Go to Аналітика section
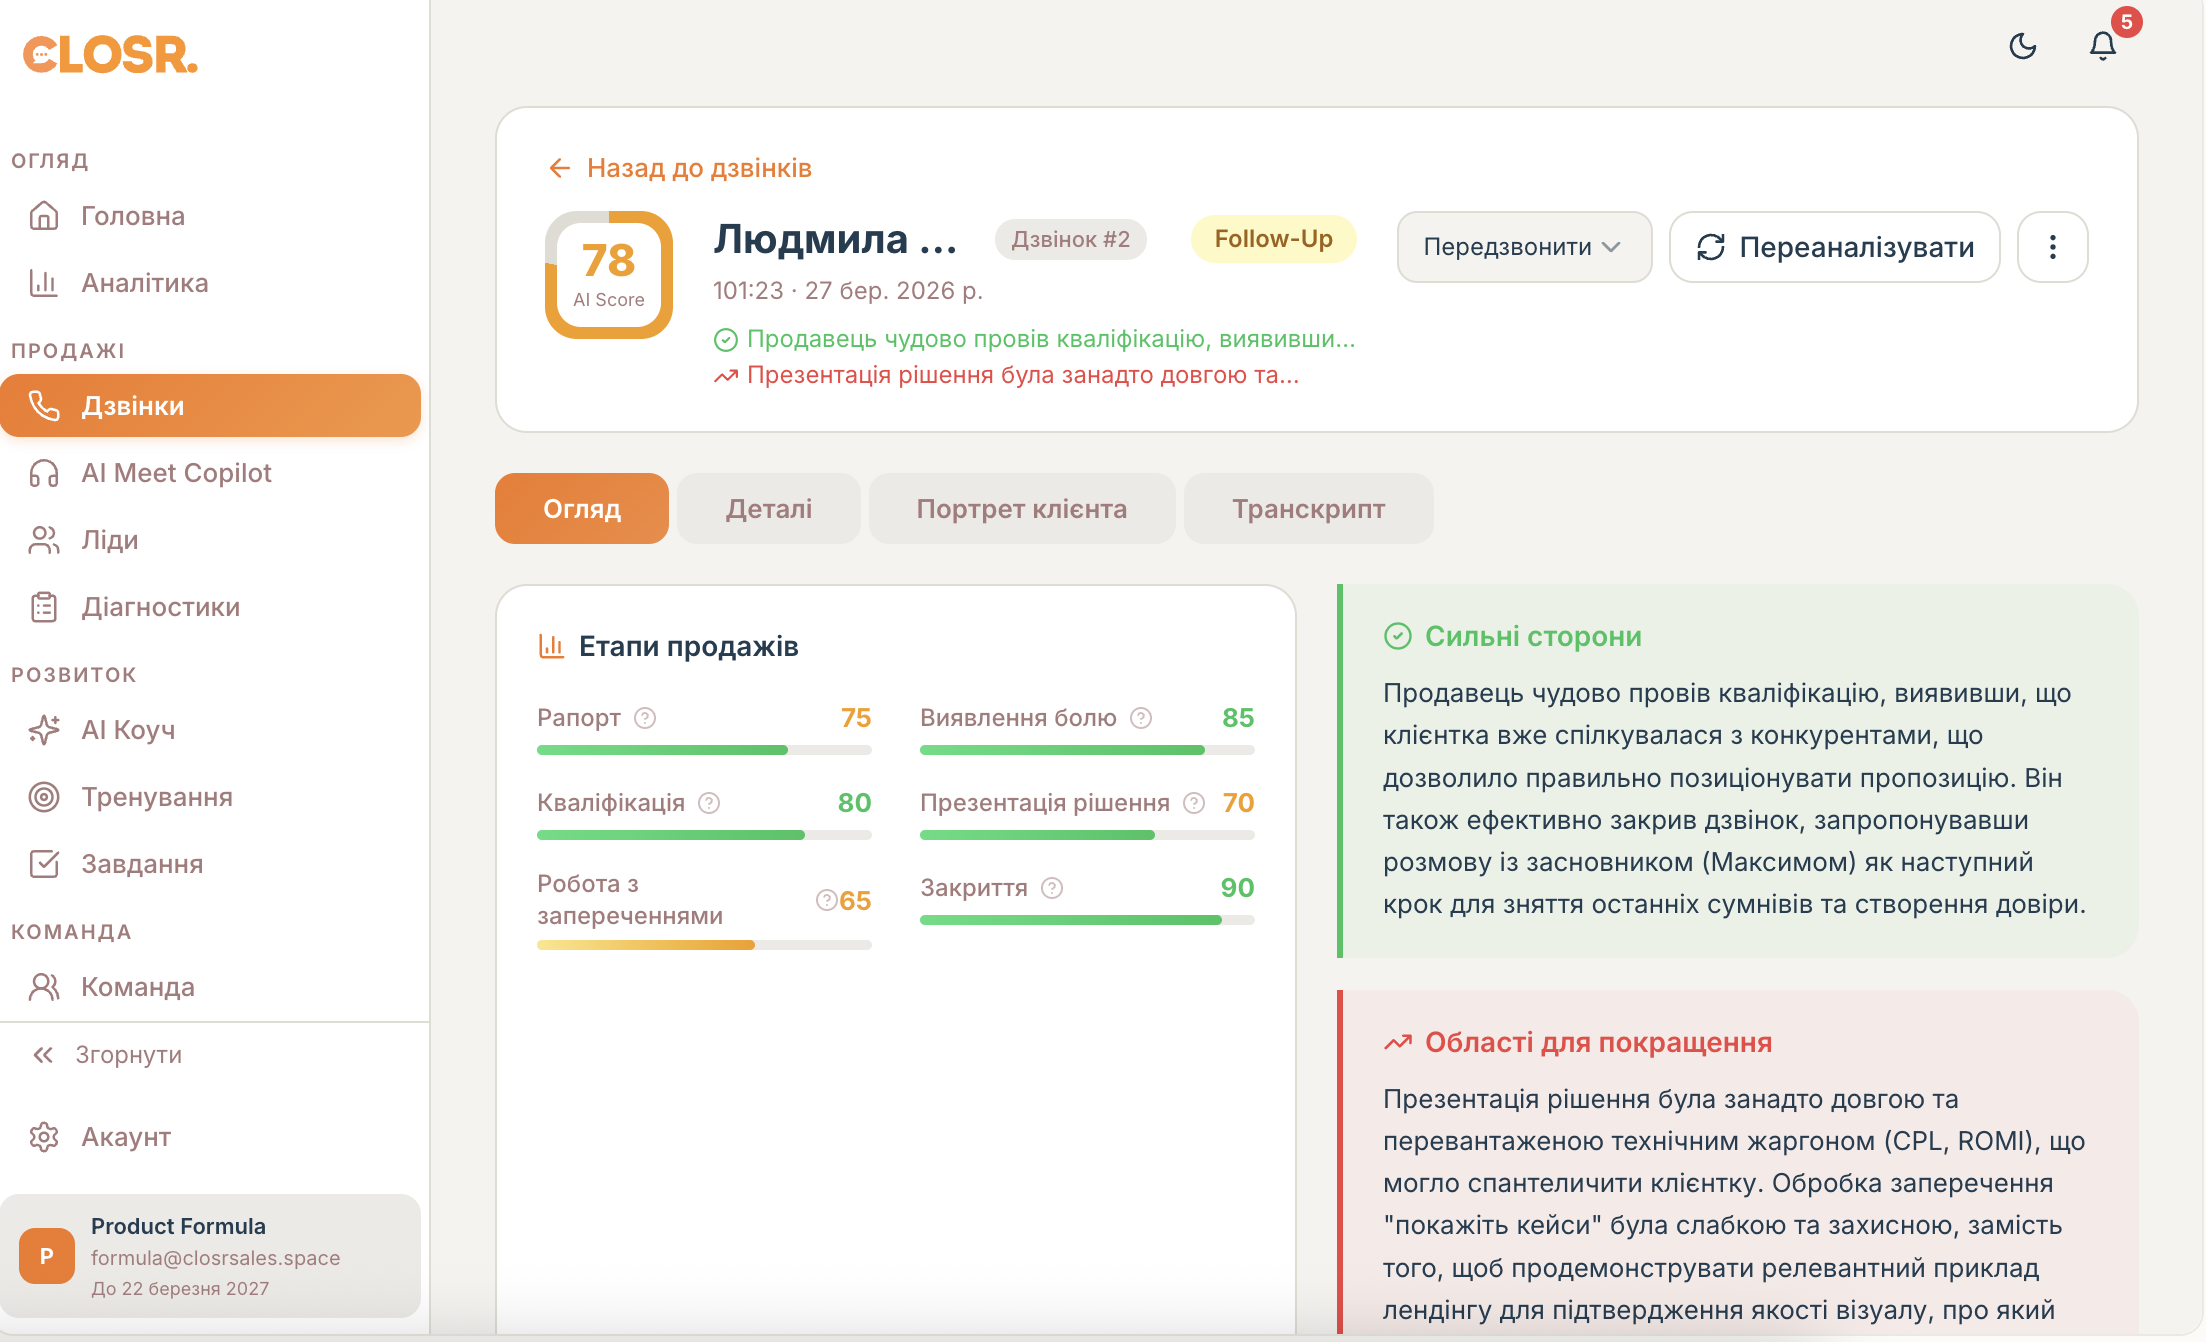The height and width of the screenshot is (1342, 2206). coord(144,283)
